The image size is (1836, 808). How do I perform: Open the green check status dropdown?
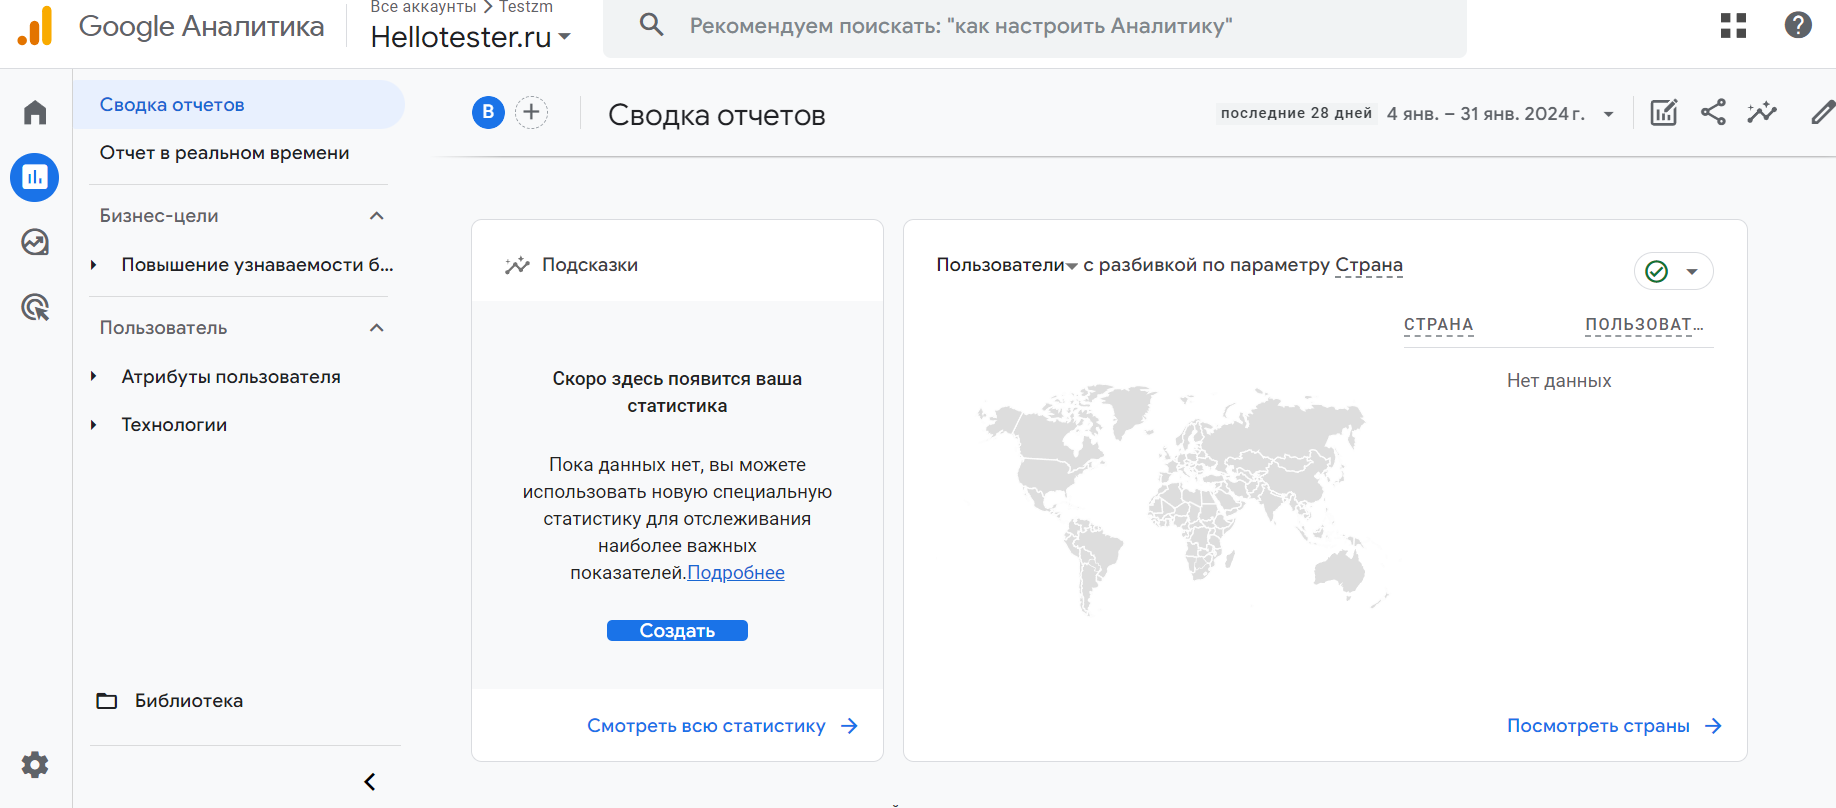pos(1674,271)
